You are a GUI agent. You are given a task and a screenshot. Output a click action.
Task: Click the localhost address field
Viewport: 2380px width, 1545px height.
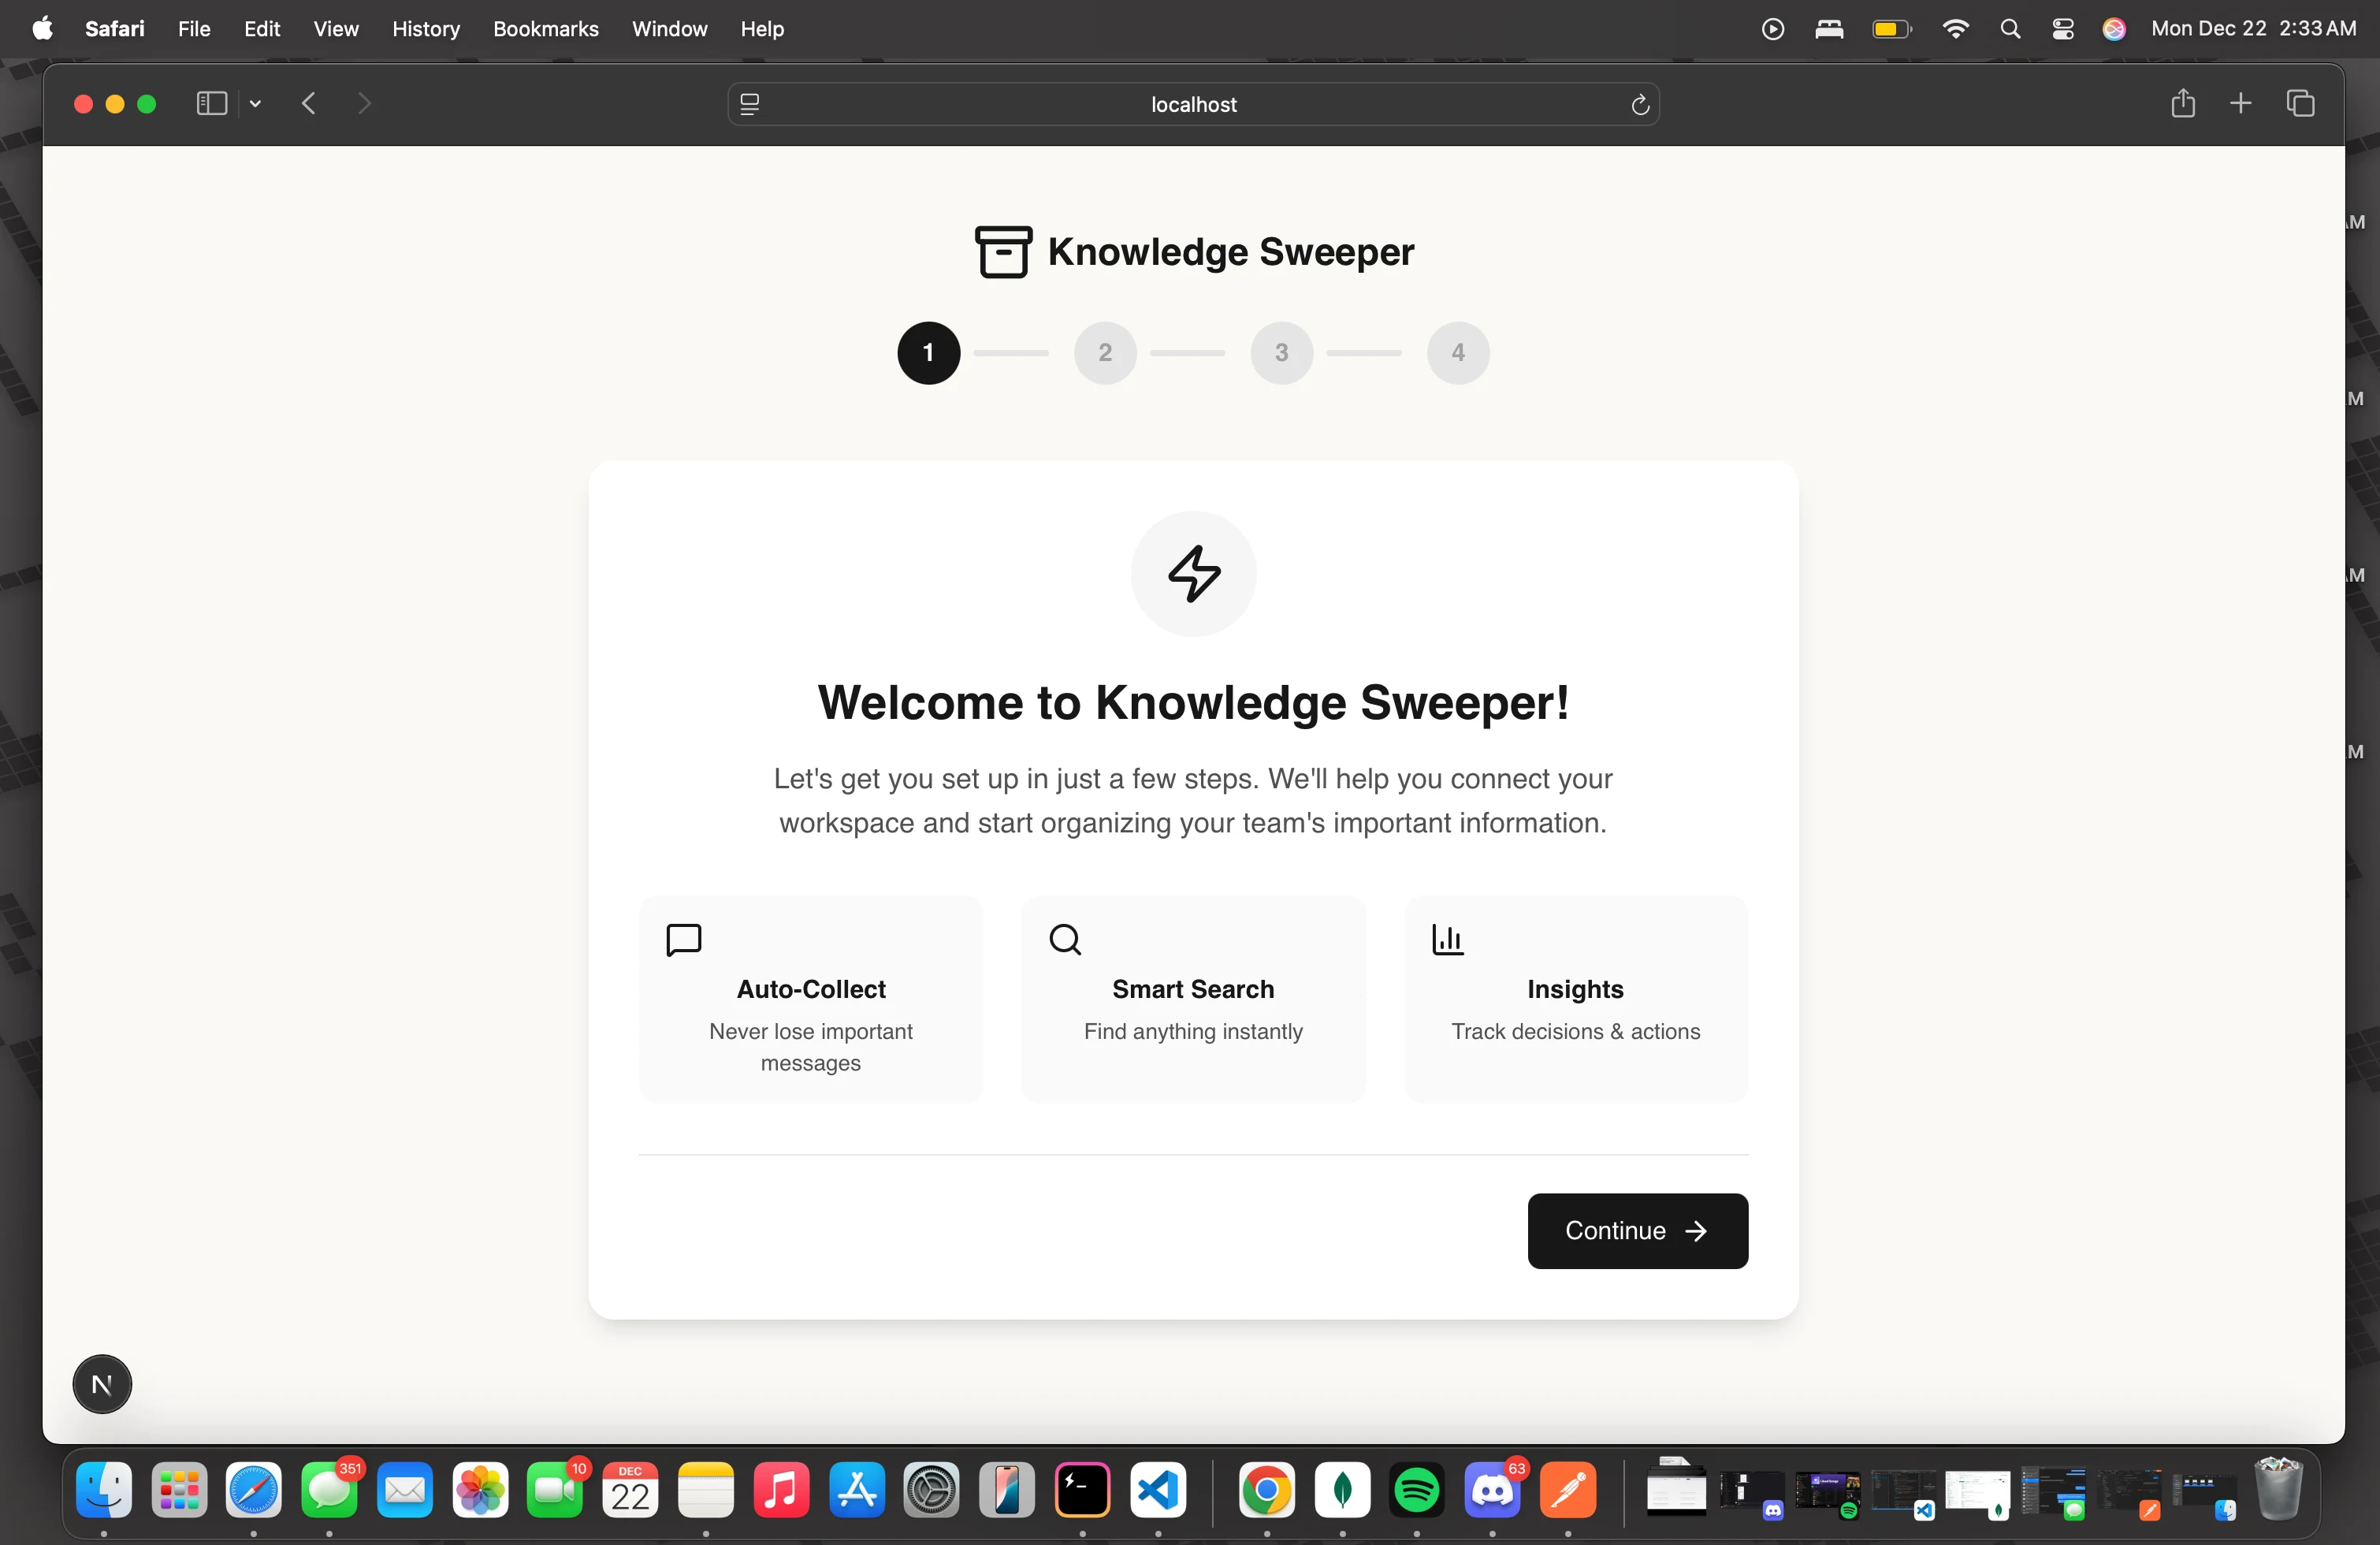tap(1193, 105)
